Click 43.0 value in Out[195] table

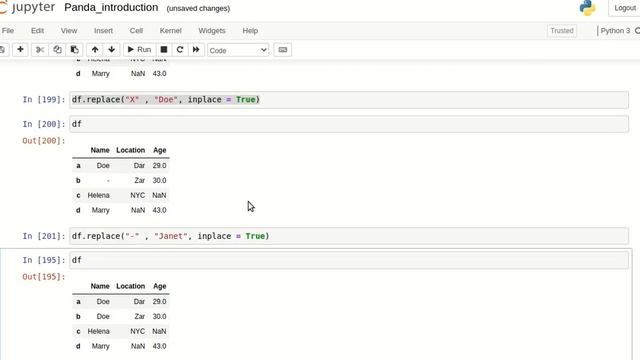point(159,346)
